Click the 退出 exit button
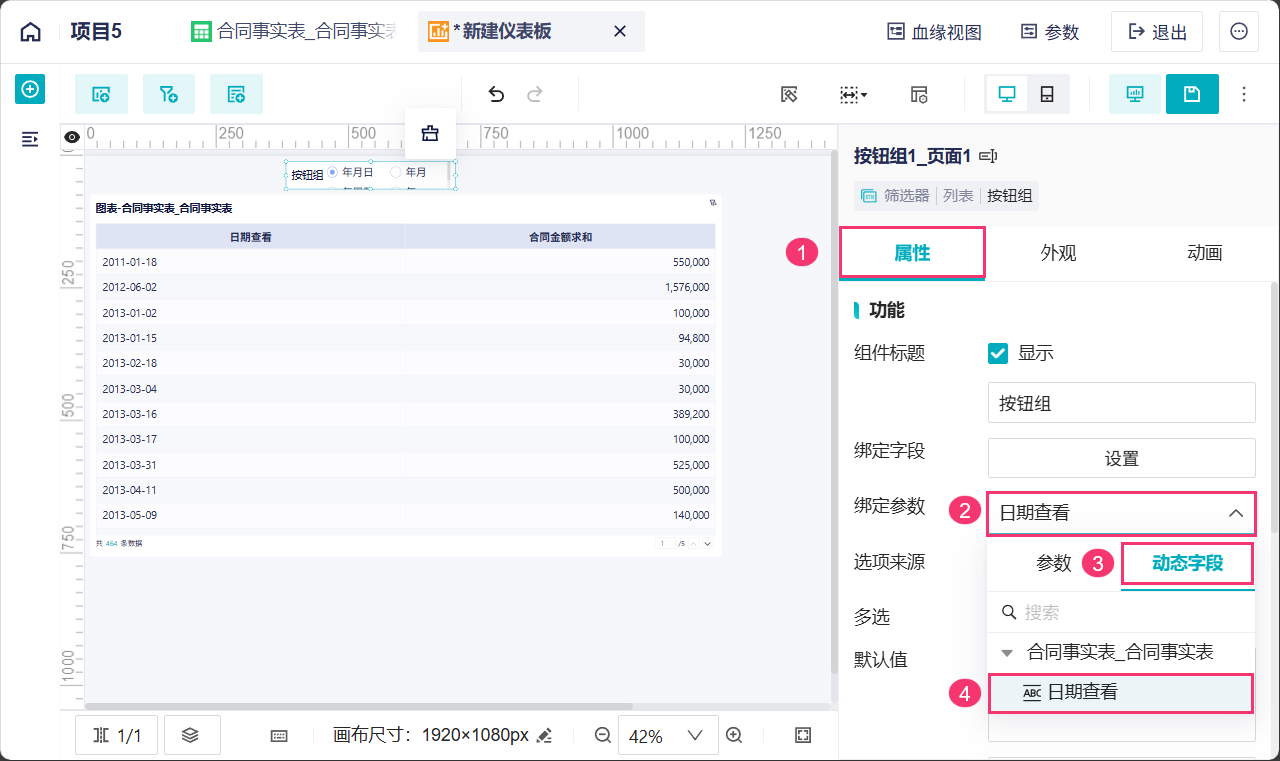This screenshot has width=1280, height=761. tap(1157, 32)
